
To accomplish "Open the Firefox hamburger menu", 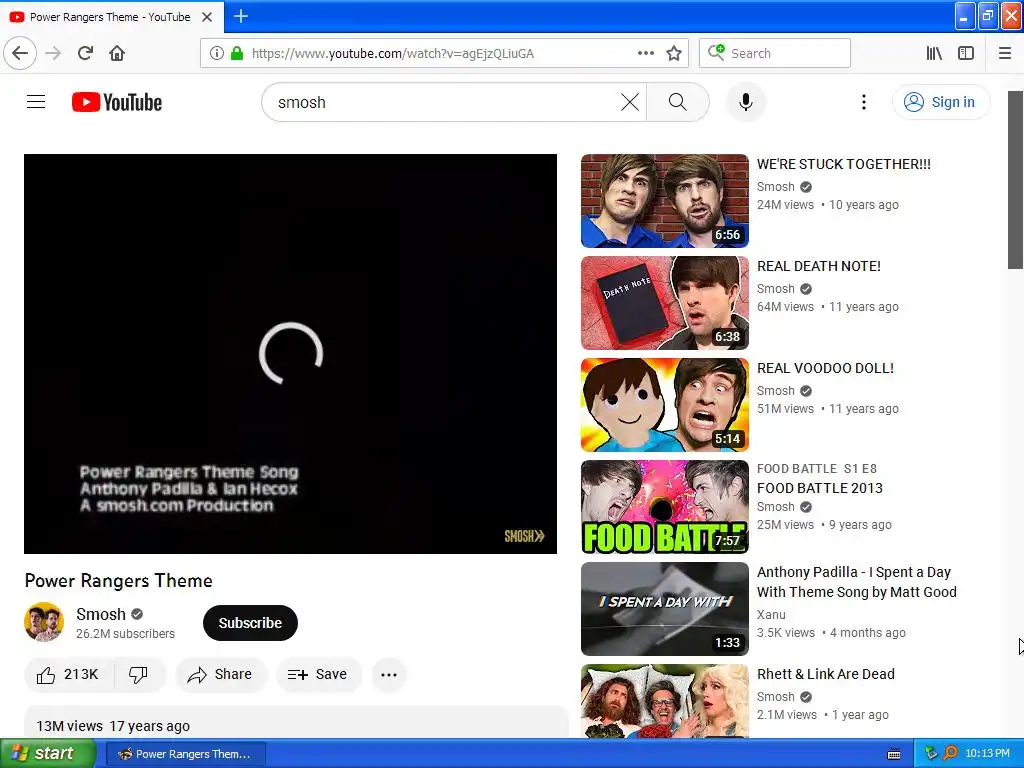I will (x=1004, y=53).
